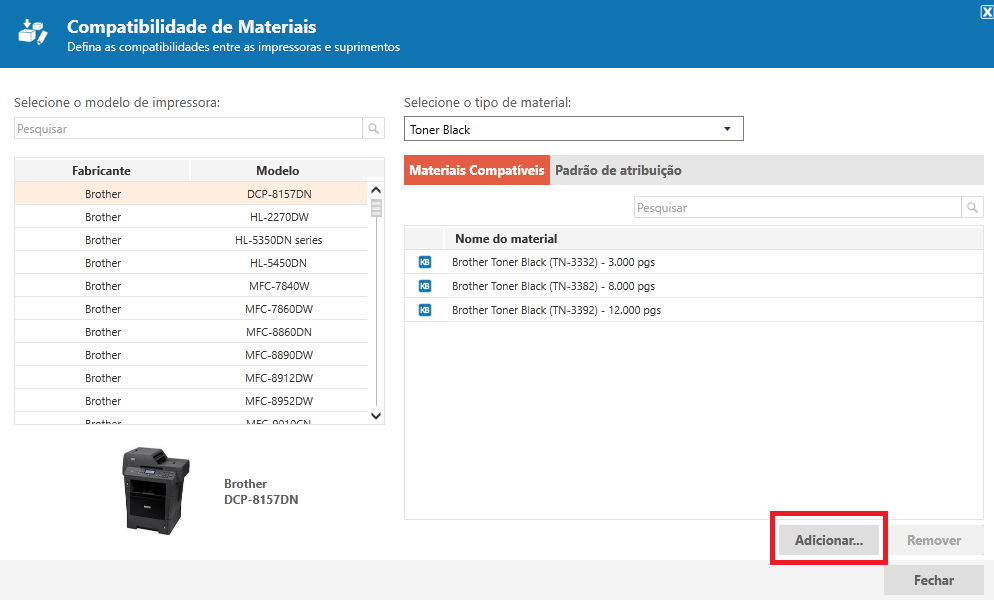Click the search magnifier for printer models
This screenshot has height=600, width=994.
point(373,129)
